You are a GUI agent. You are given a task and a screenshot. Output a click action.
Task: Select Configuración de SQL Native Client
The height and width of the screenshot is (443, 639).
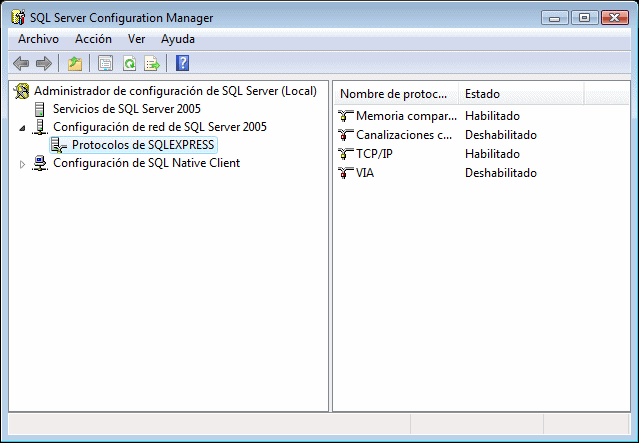pyautogui.click(x=146, y=163)
